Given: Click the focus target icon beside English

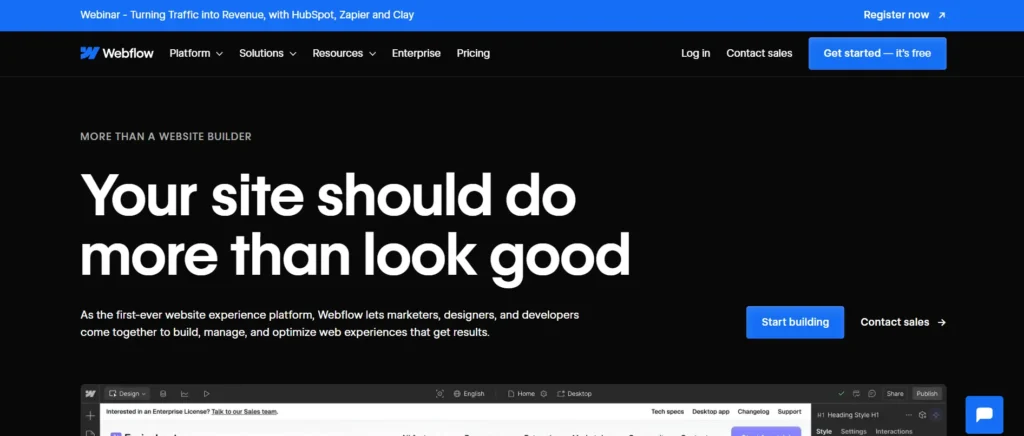Looking at the screenshot, I should 440,394.
